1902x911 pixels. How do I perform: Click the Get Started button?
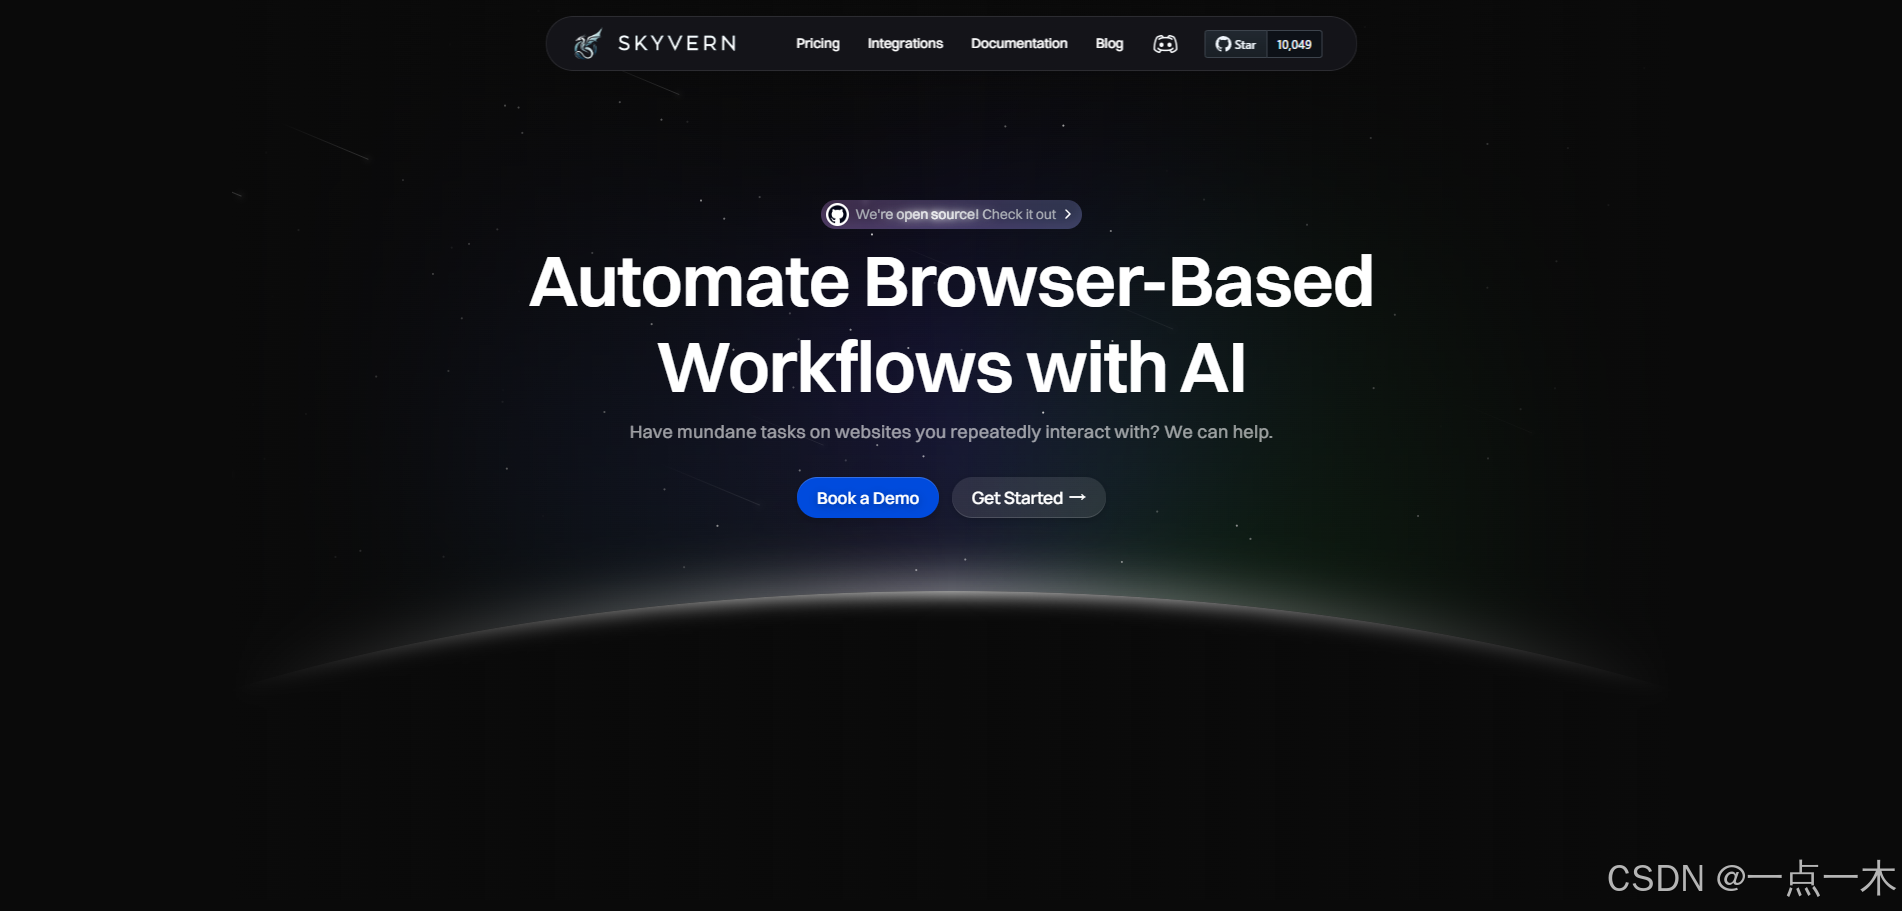pyautogui.click(x=1028, y=498)
